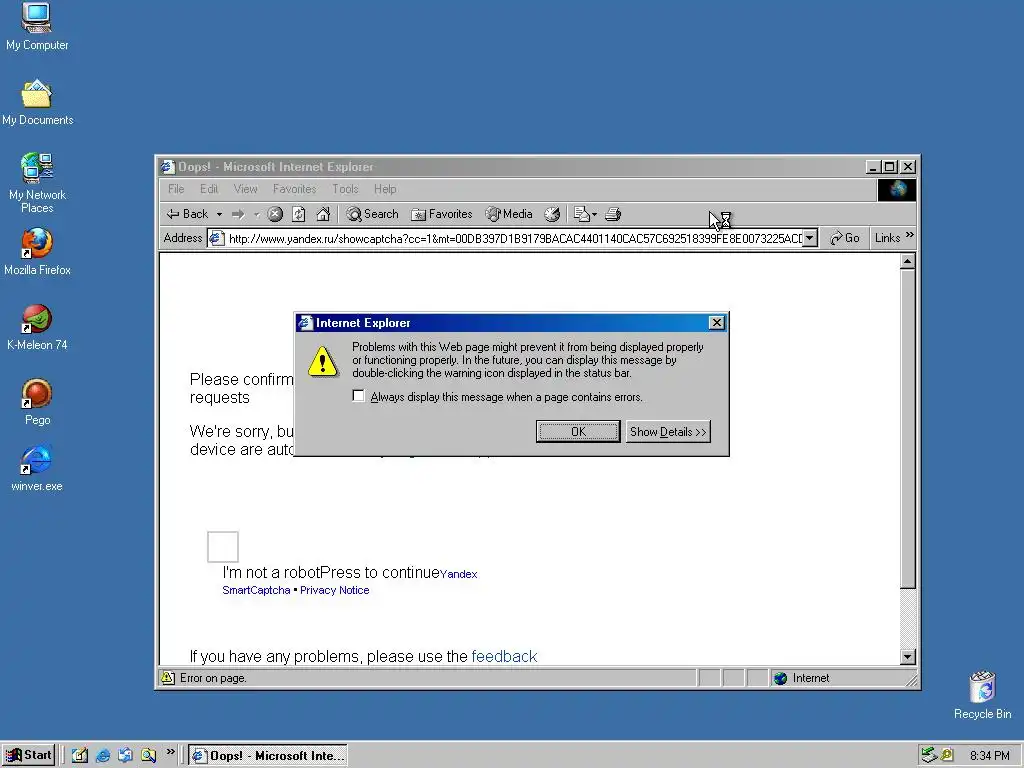1024x768 pixels.
Task: Open the Yandex link
Action: coord(458,574)
